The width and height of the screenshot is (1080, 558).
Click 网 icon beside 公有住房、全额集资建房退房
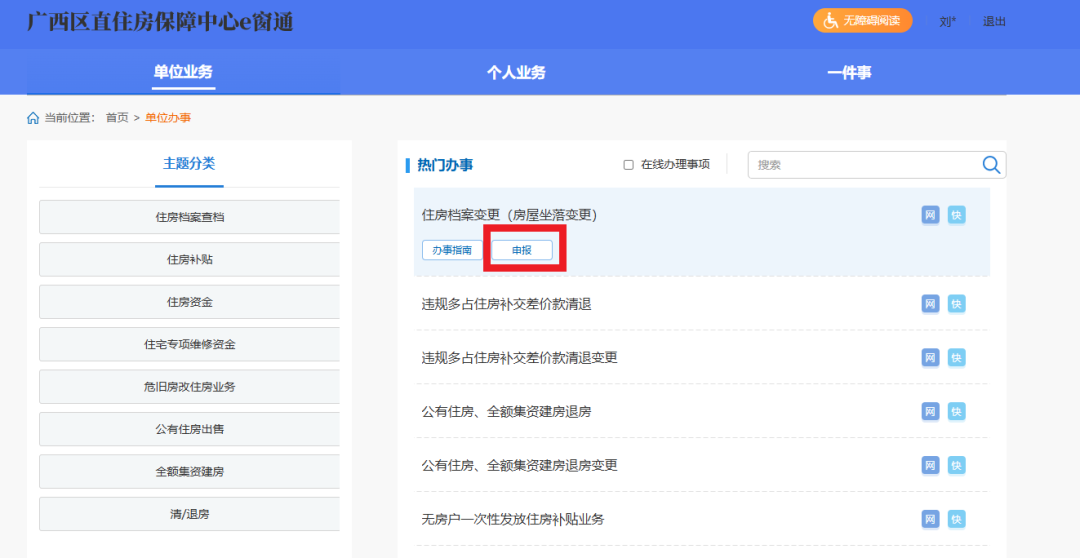click(930, 412)
